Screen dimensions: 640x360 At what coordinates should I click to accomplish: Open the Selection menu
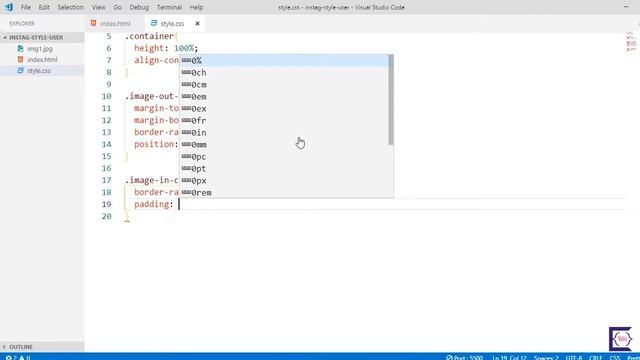pyautogui.click(x=70, y=7)
